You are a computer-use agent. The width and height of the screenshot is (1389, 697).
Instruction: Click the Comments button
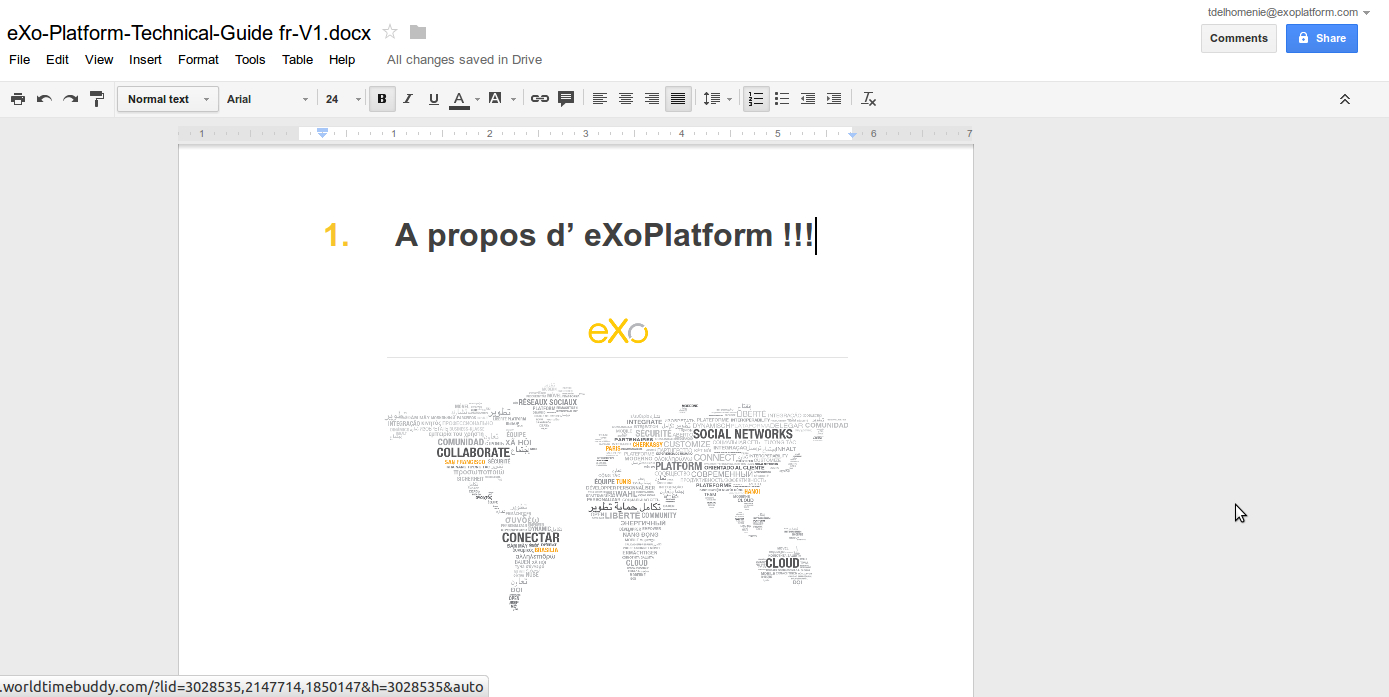[1238, 38]
